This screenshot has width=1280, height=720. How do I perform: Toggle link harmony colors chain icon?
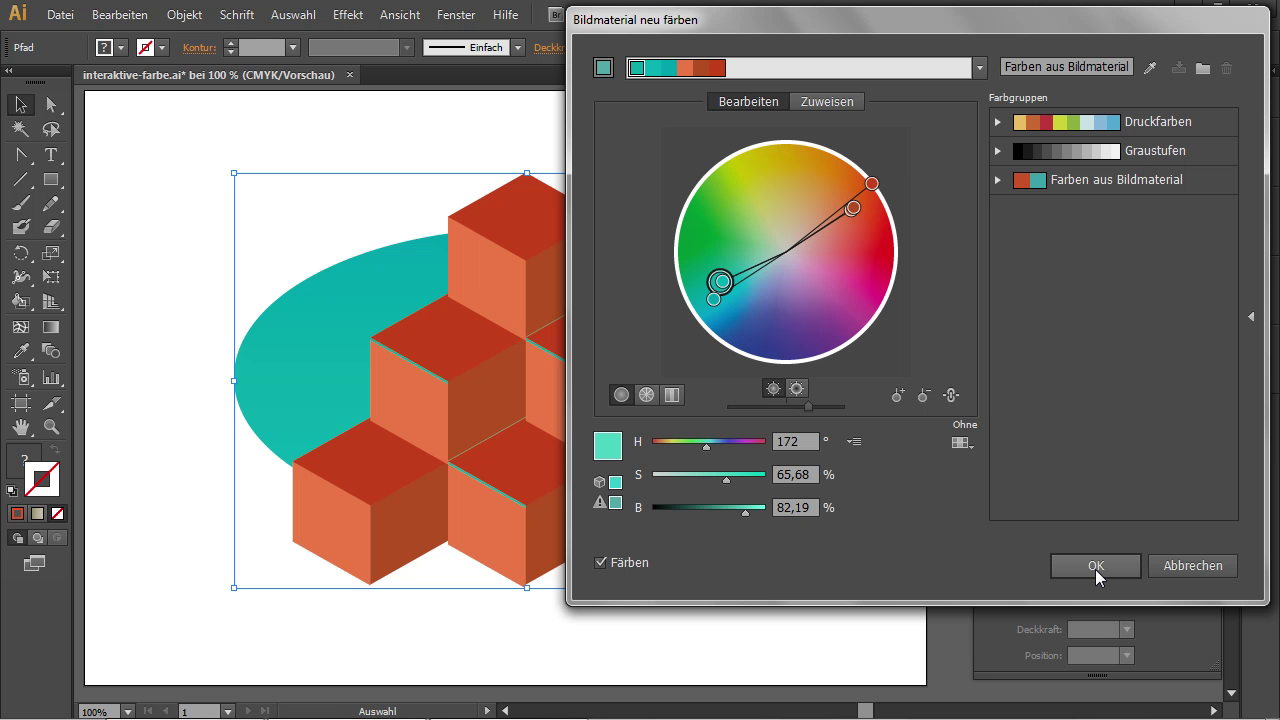[x=951, y=396]
